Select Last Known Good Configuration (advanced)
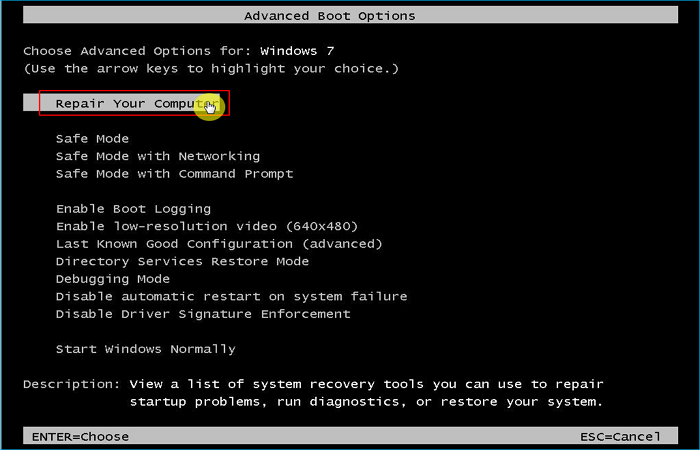 coord(219,244)
